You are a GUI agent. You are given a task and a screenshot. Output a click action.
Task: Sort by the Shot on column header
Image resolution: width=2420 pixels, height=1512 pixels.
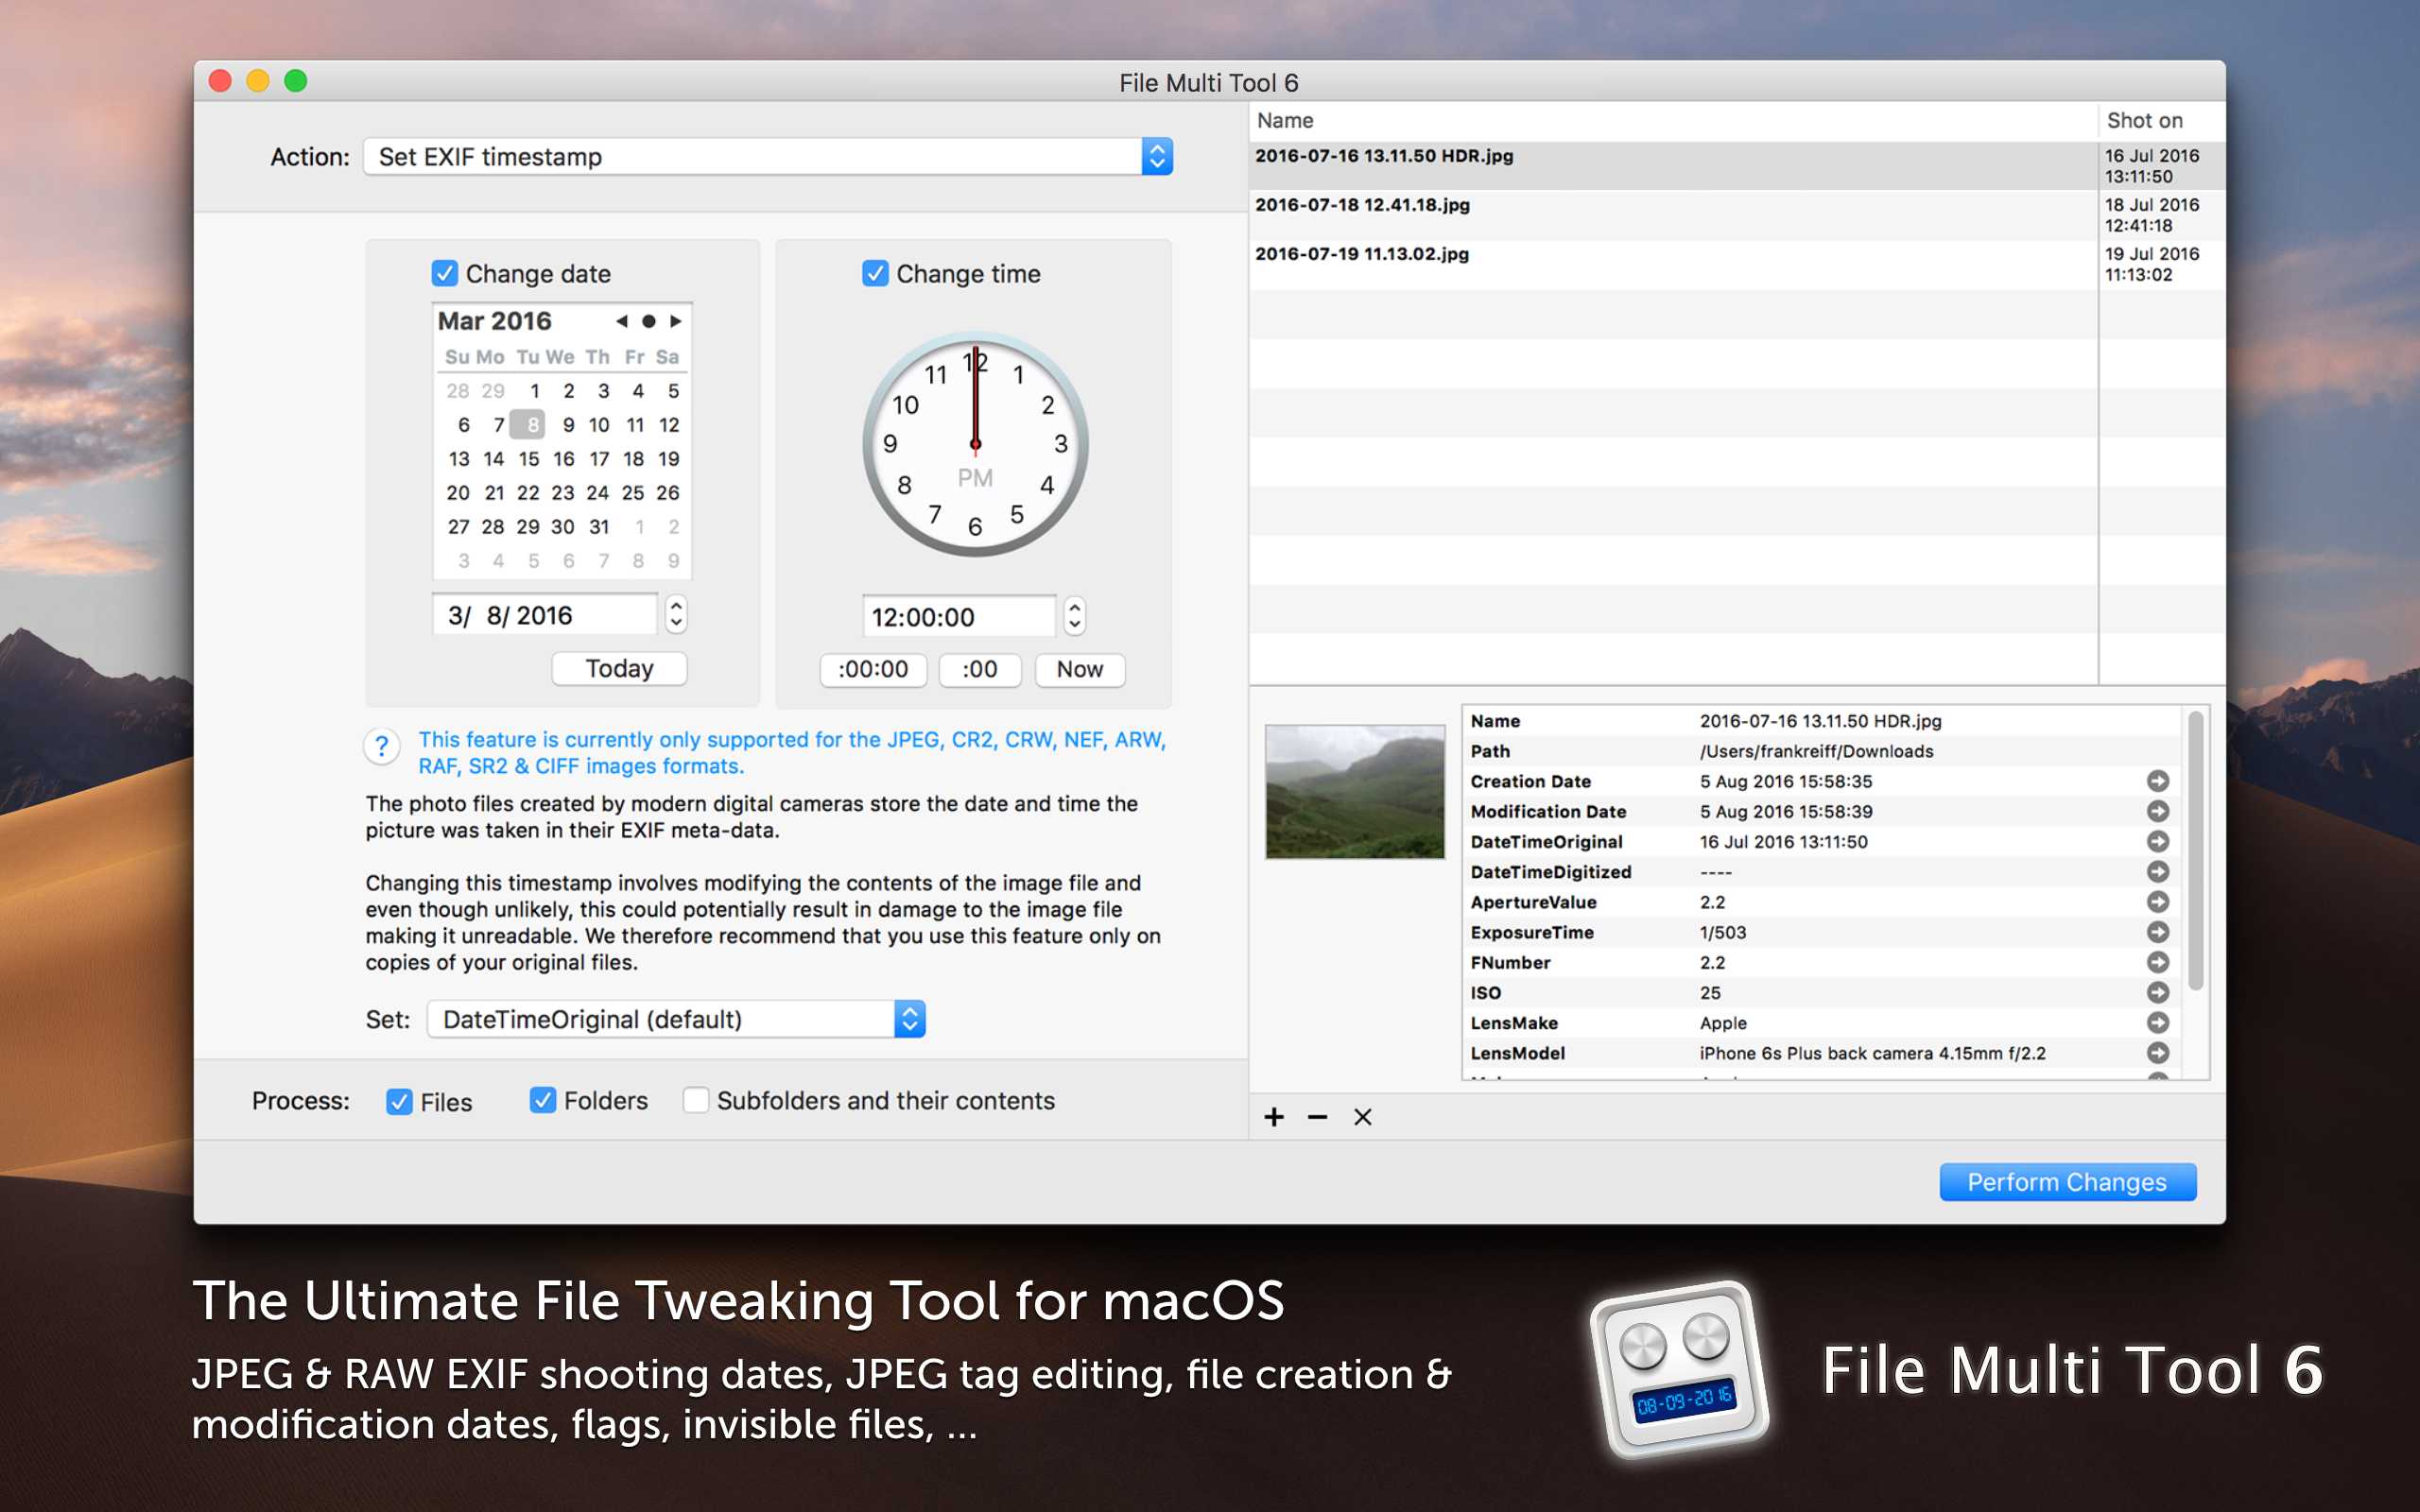(x=2162, y=121)
